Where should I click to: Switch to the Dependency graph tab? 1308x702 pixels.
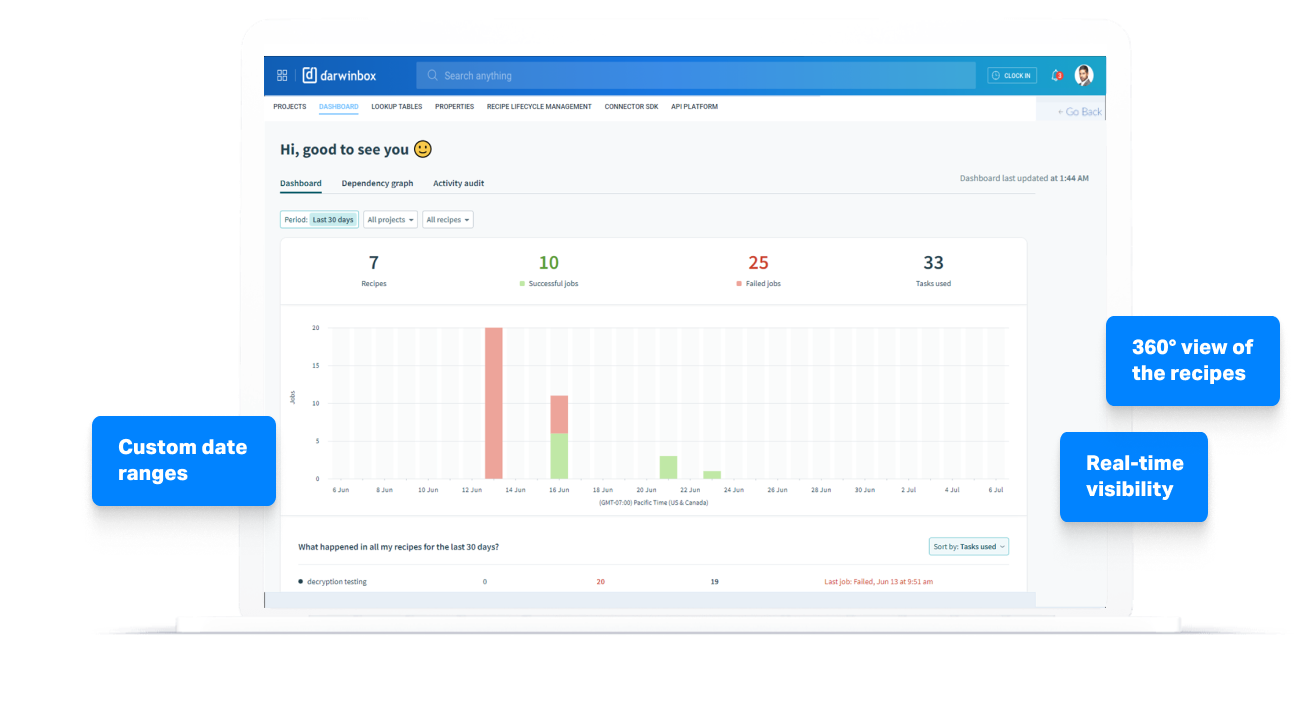[x=377, y=183]
